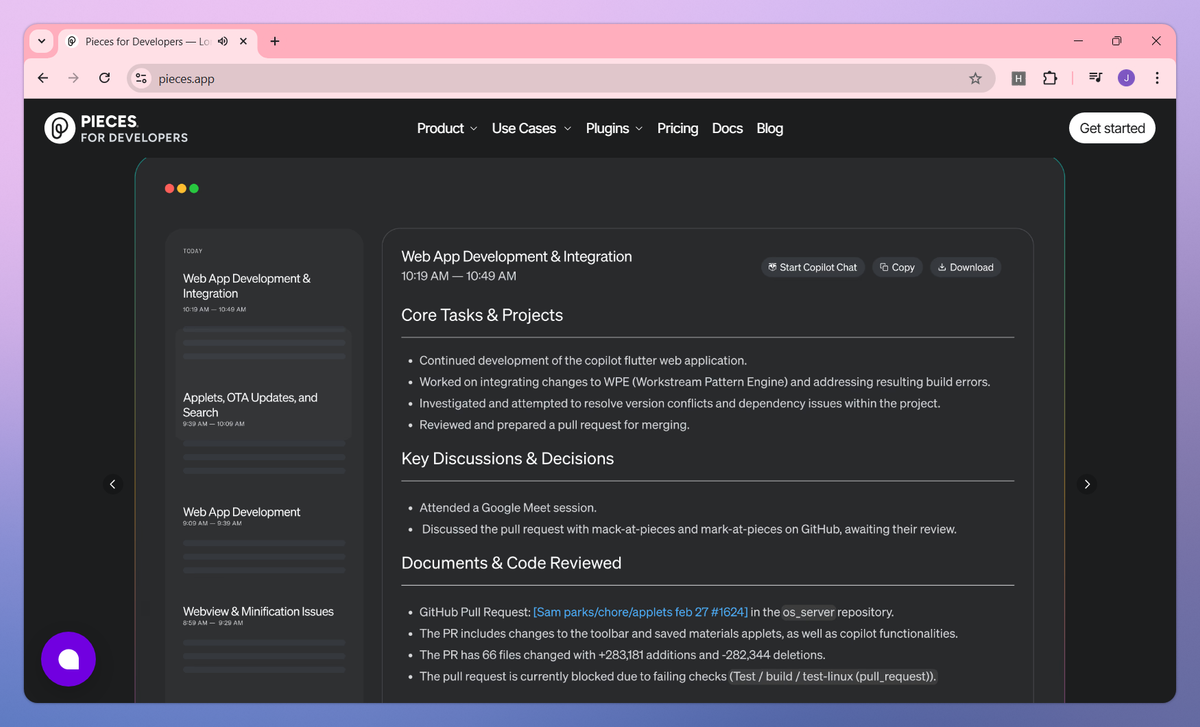
Task: Expand the Use Cases dropdown
Action: pyautogui.click(x=531, y=129)
